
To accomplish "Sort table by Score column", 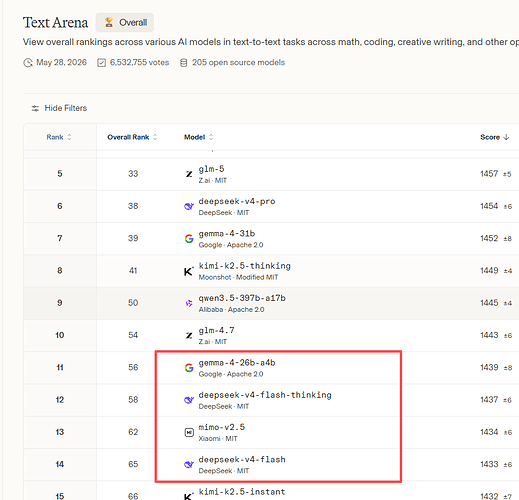I will (495, 137).
